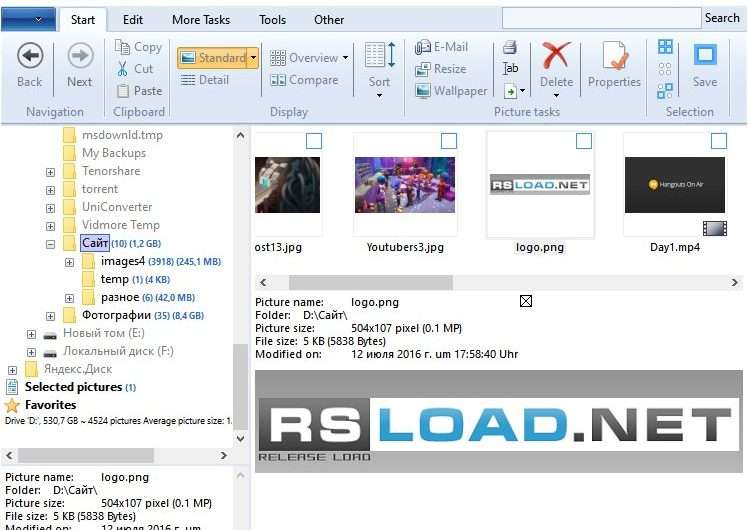Go forward with the Next arrow

pos(80,65)
